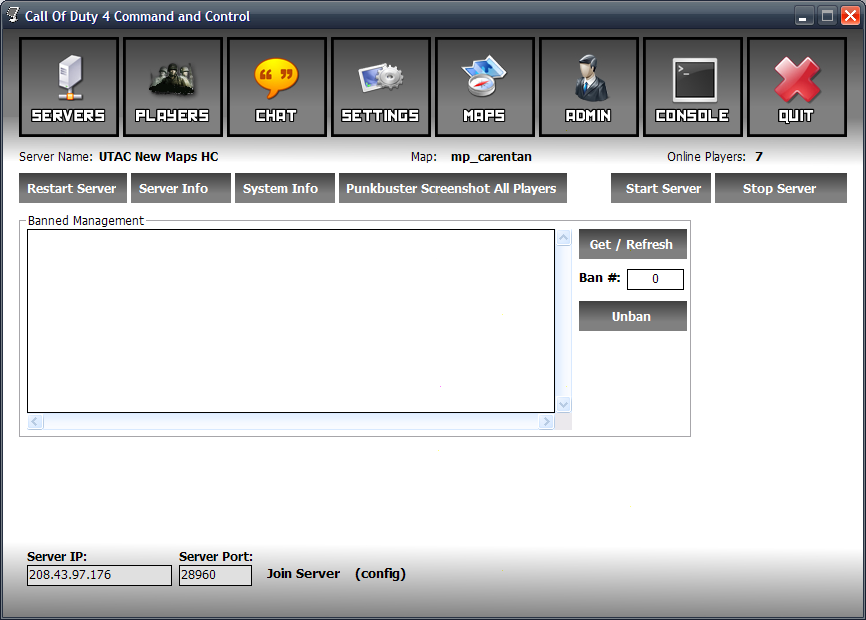Viewport: 866px width, 620px height.
Task: Click the Server Port field
Action: click(x=215, y=575)
